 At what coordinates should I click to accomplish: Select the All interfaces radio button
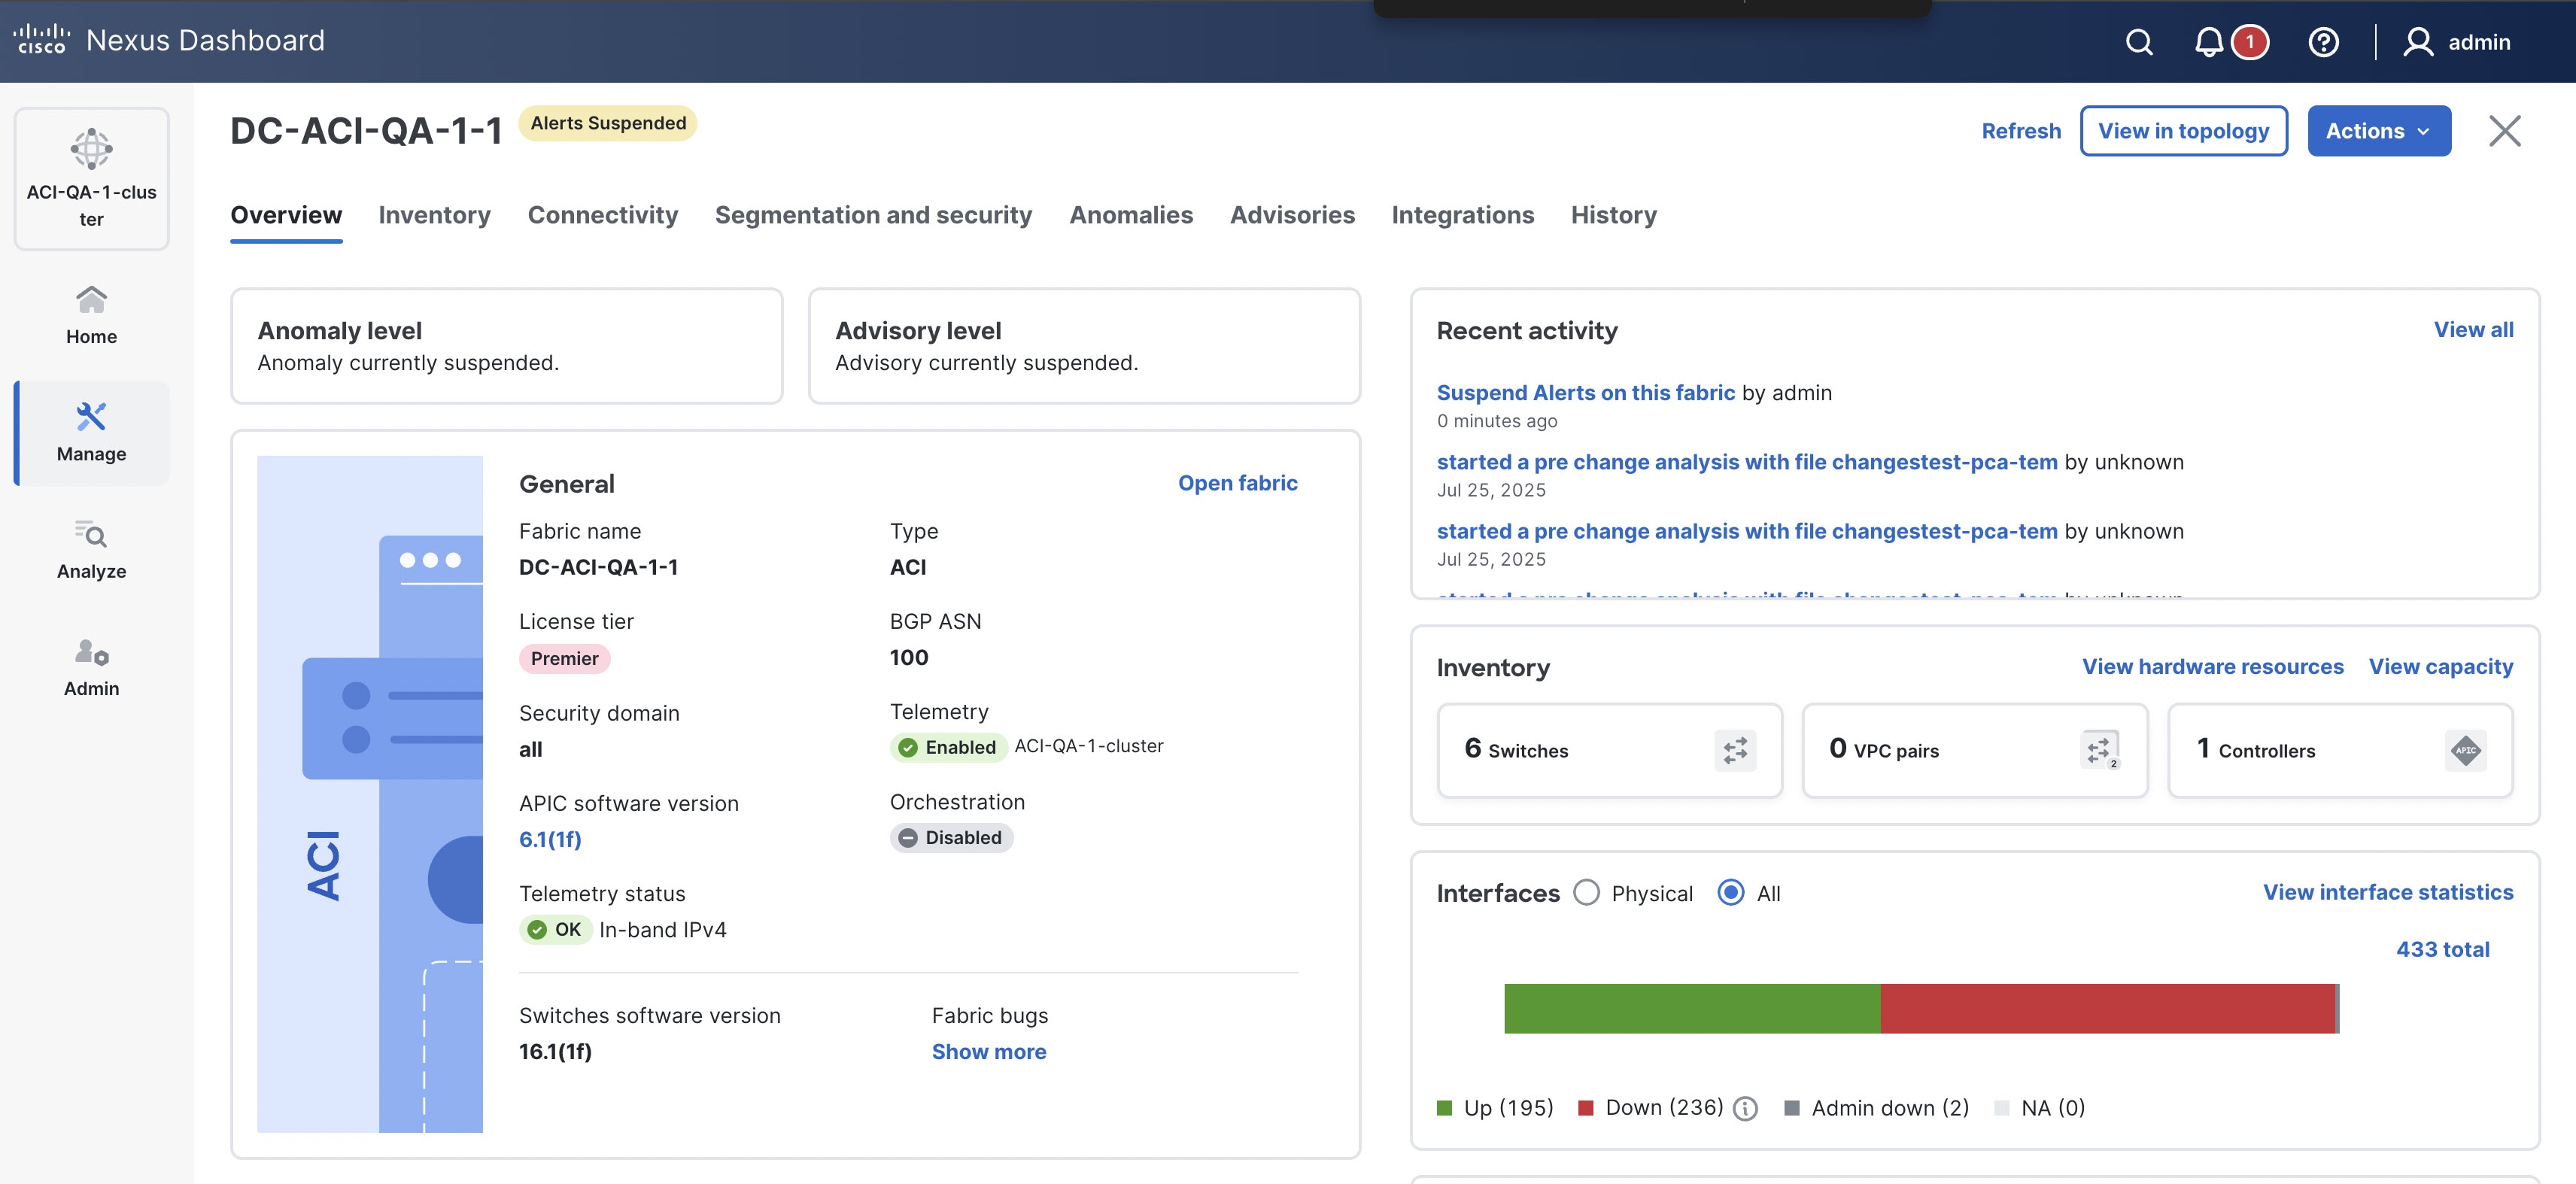(1730, 892)
